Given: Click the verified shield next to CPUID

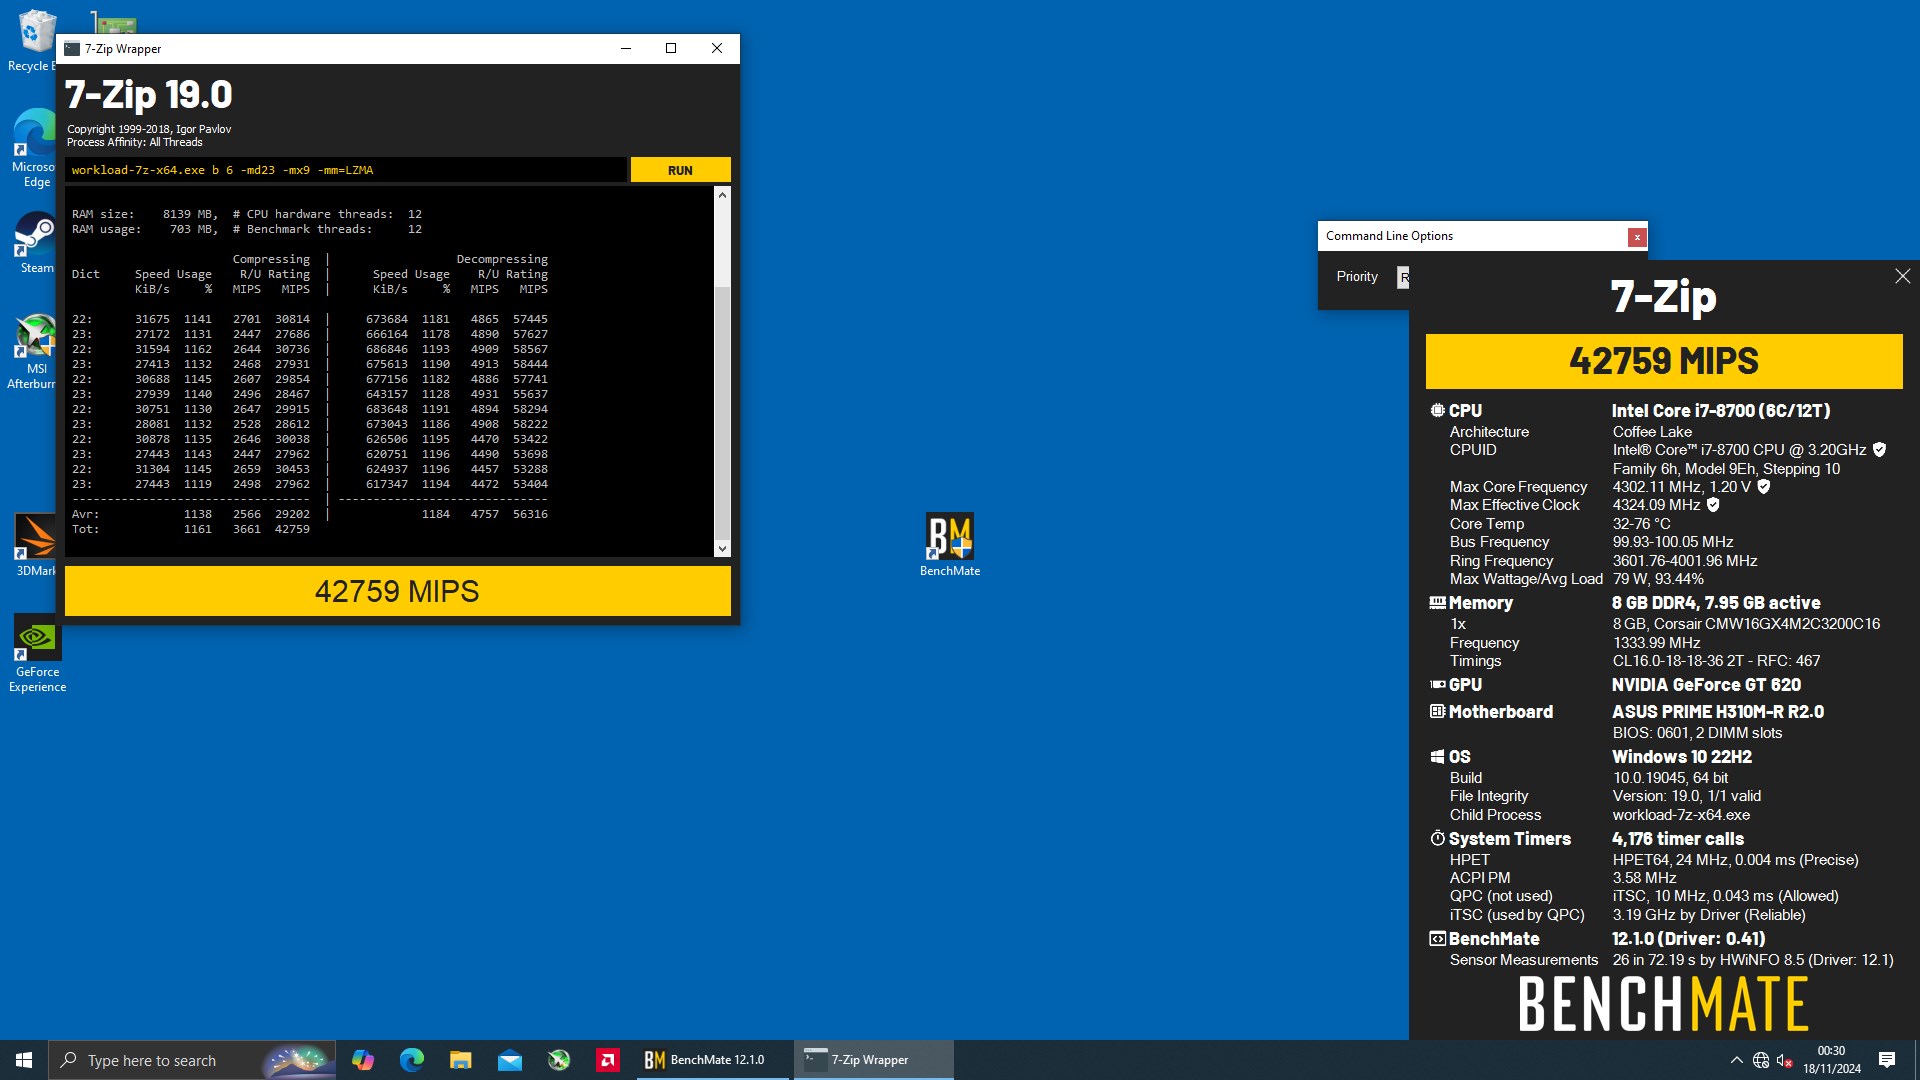Looking at the screenshot, I should click(1879, 450).
